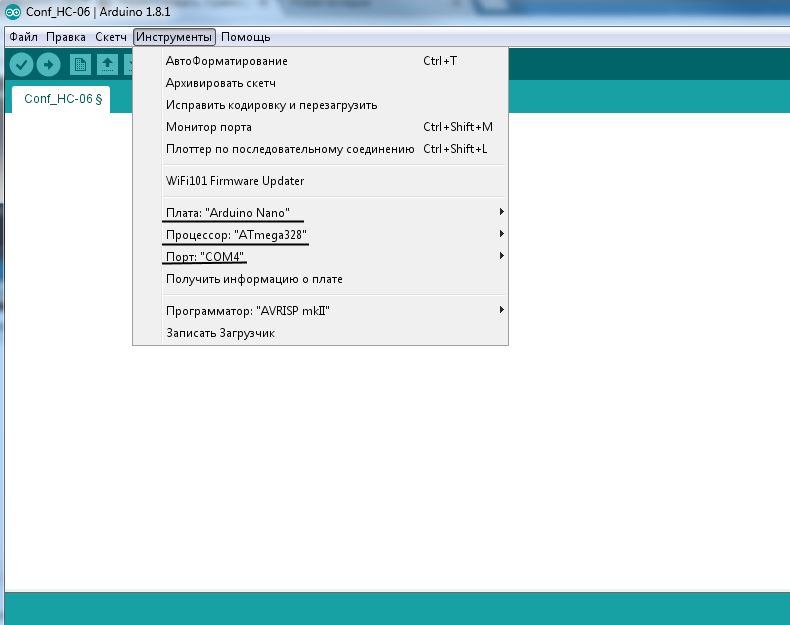The height and width of the screenshot is (625, 790).
Task: Click the Upload arrow toolbar icon
Action: point(48,64)
